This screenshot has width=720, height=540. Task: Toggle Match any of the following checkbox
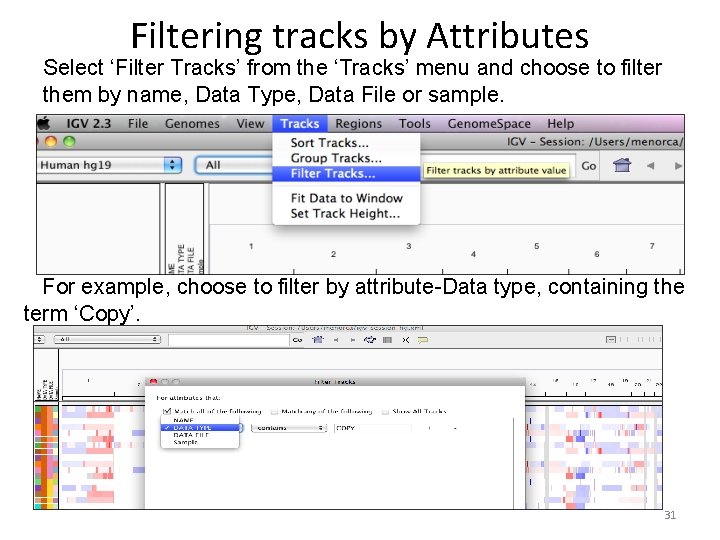pos(274,411)
